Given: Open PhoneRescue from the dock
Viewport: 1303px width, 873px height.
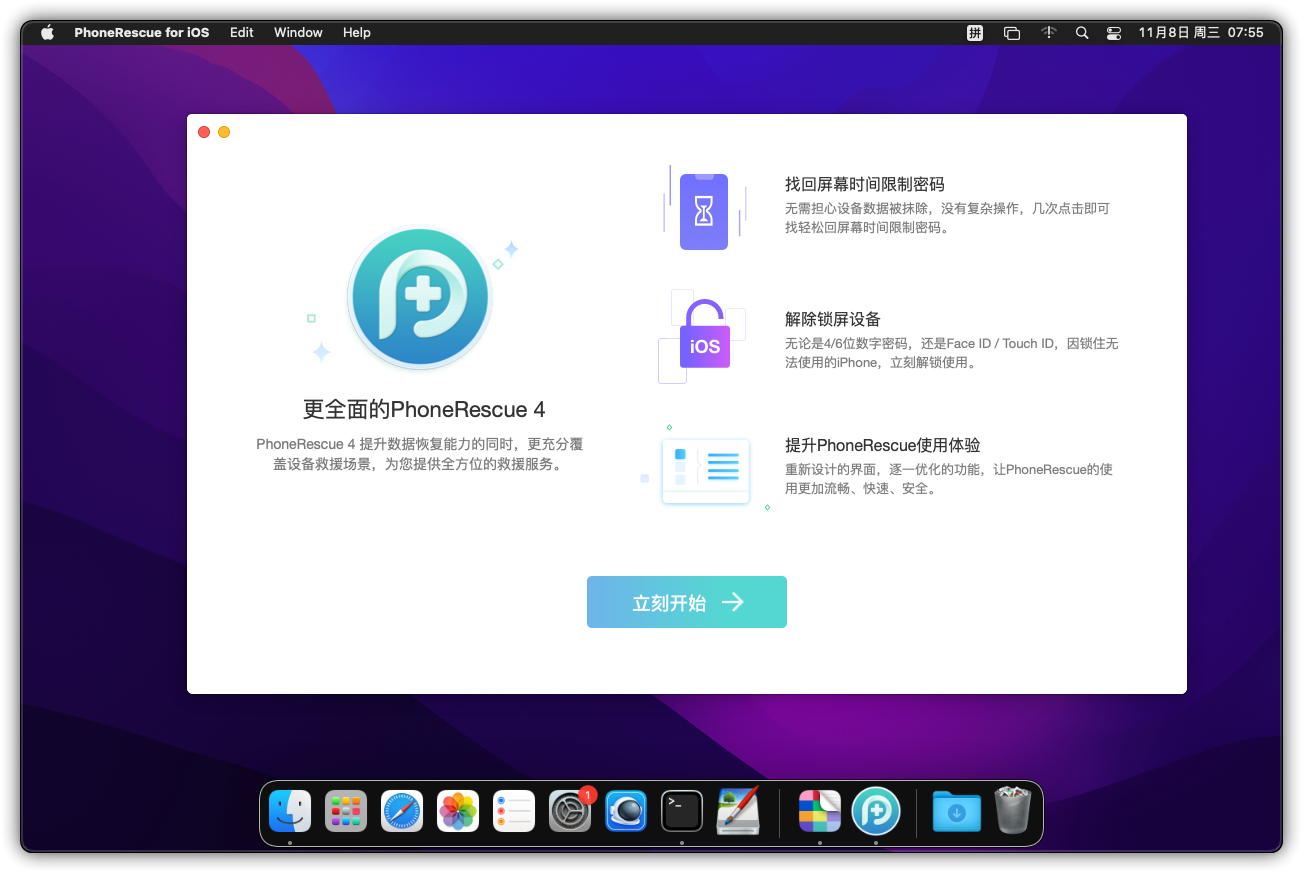Looking at the screenshot, I should tap(875, 811).
